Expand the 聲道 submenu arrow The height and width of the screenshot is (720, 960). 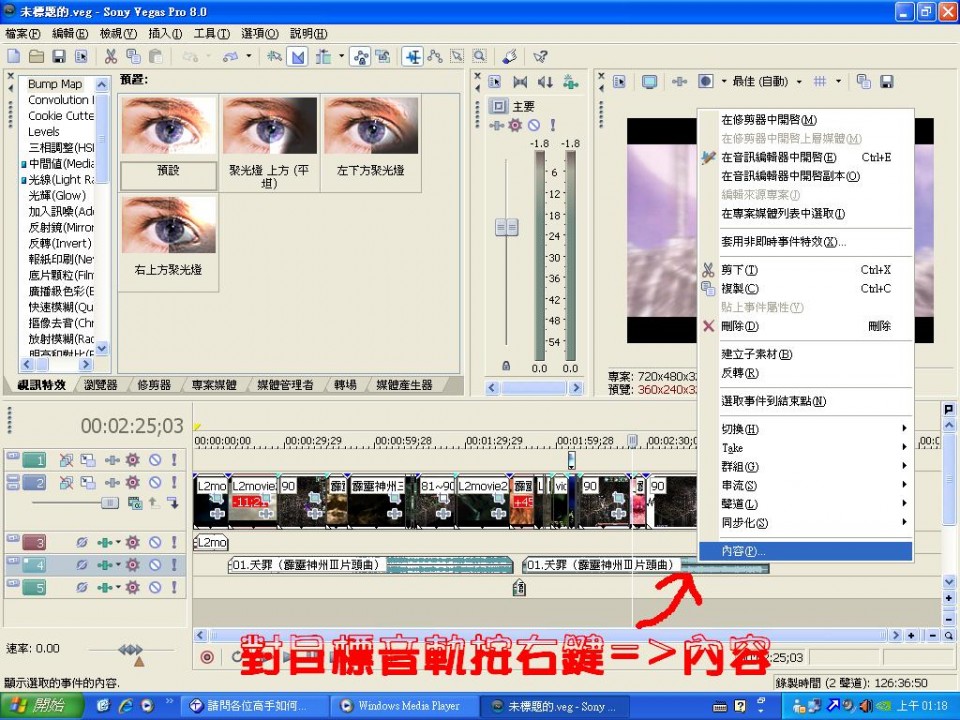click(904, 503)
